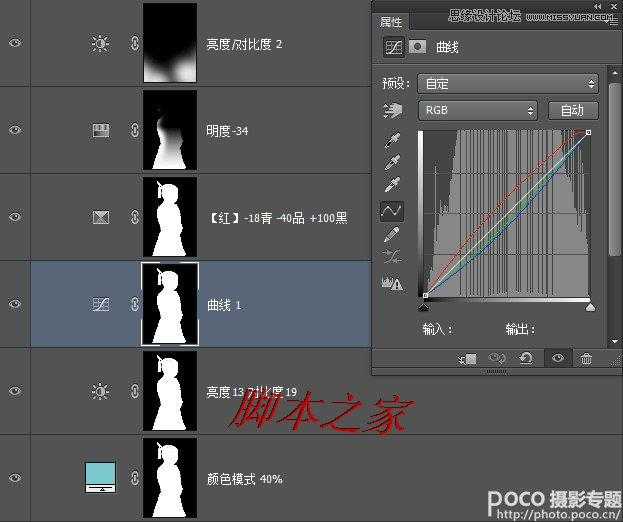Screen dimensions: 623x522
Task: Select curves icon in properties panel header
Action: tap(393, 47)
